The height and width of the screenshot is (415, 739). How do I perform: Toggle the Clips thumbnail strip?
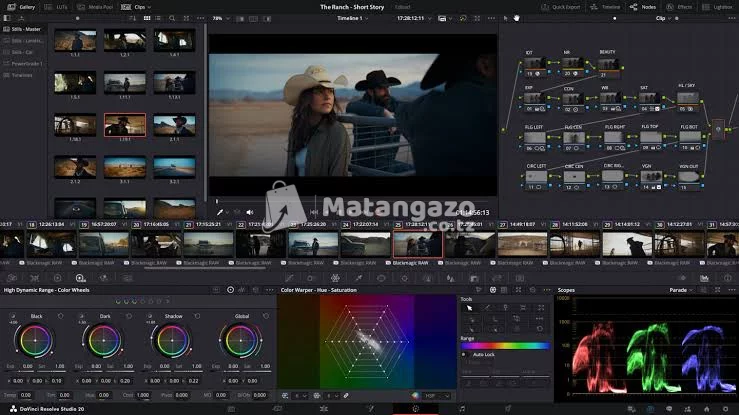[133, 7]
